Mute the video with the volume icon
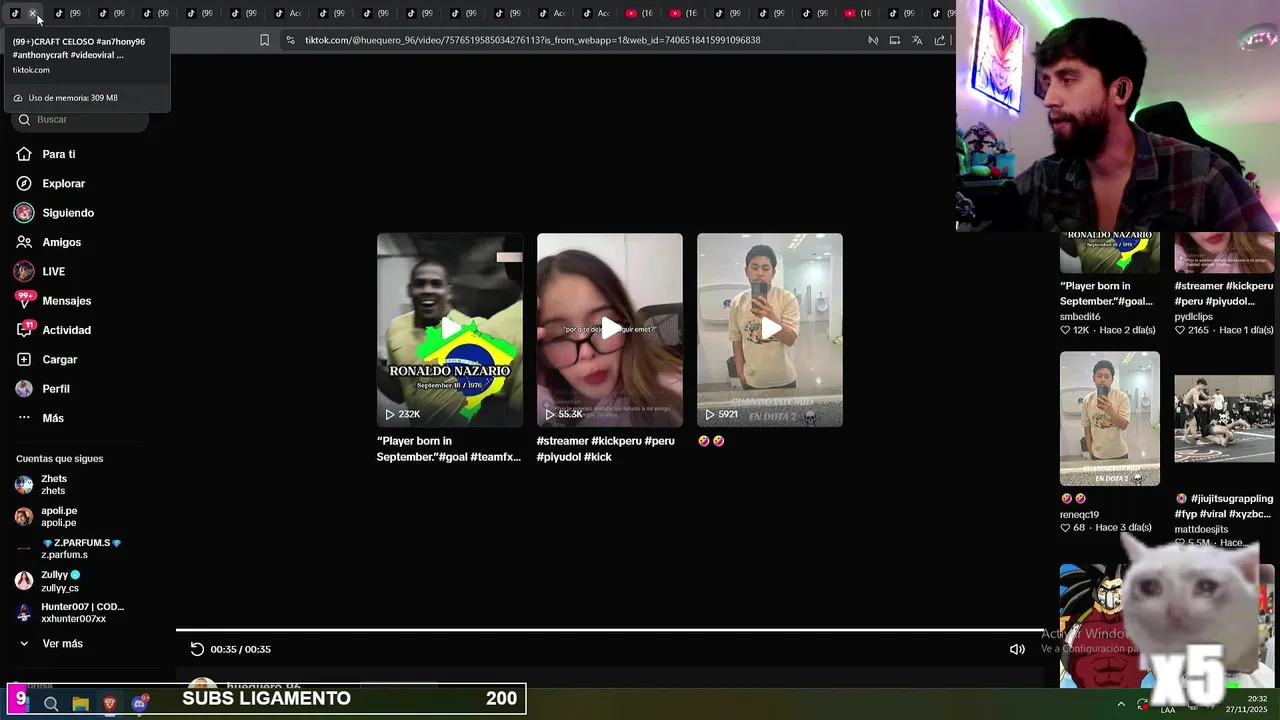The height and width of the screenshot is (720, 1280). point(1017,649)
